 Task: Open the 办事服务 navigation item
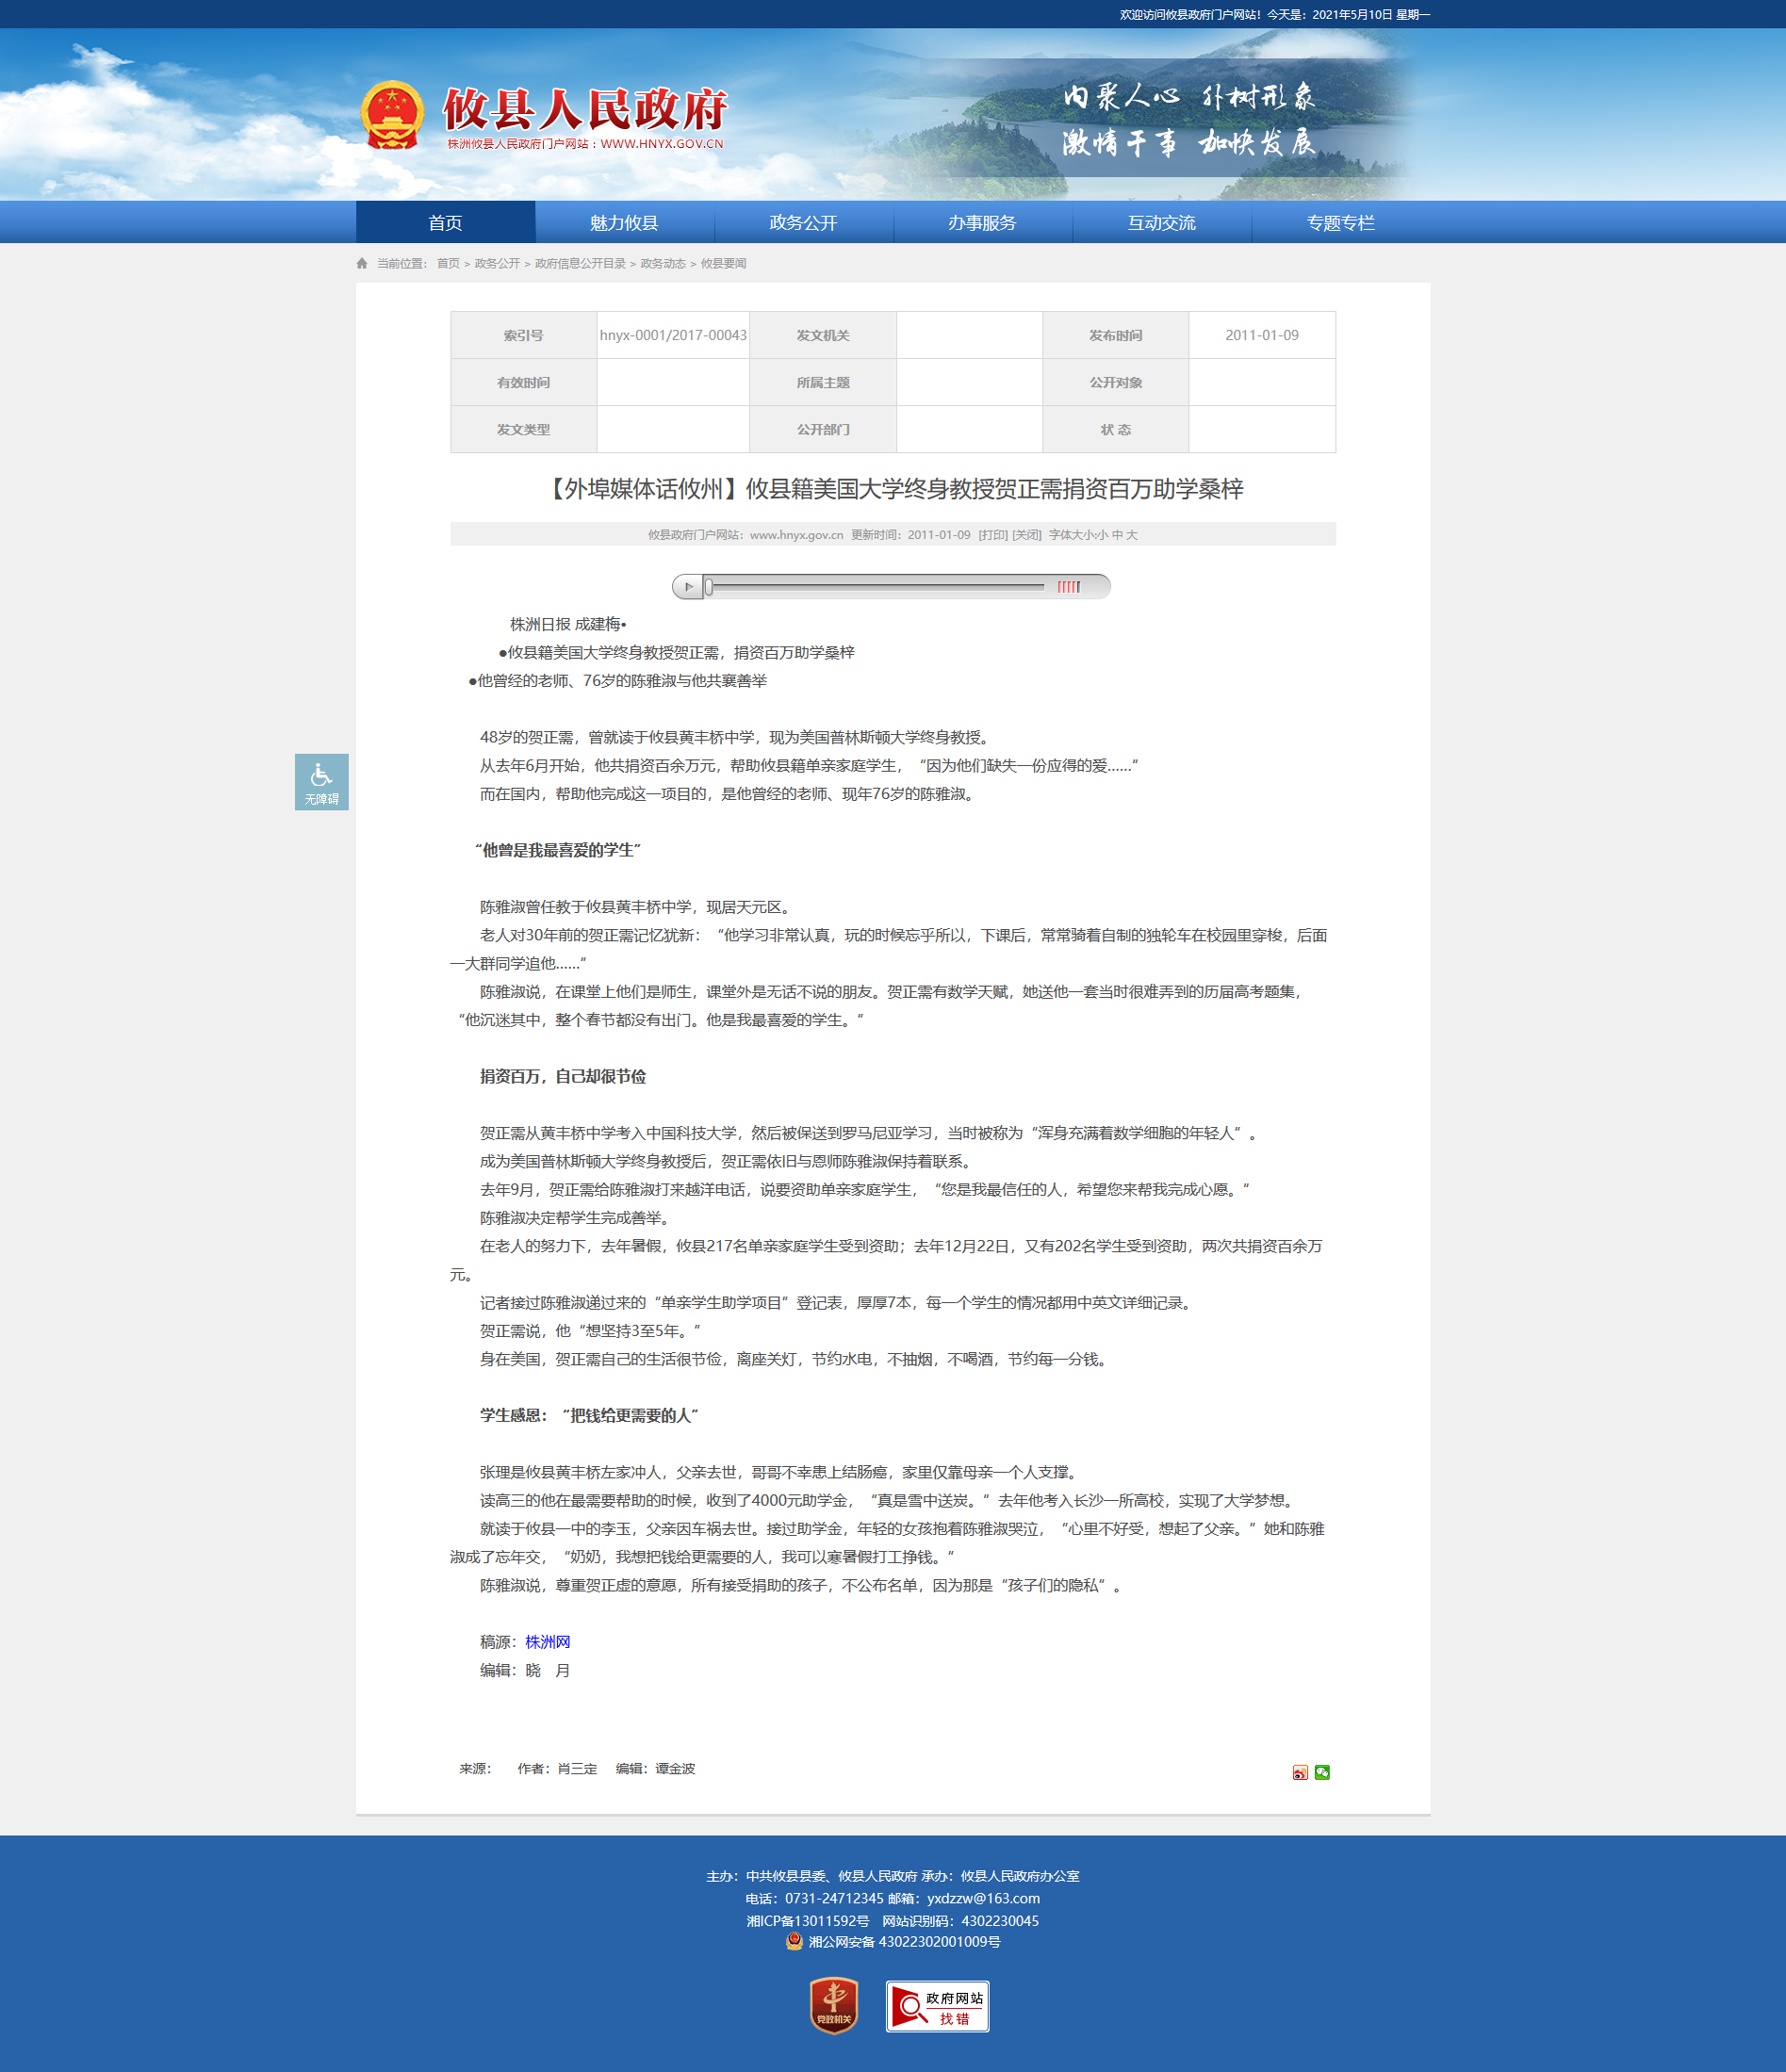click(x=982, y=222)
